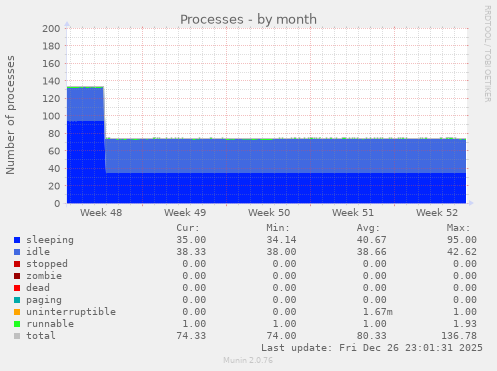Click the sleeping legend color swatch

click(17, 240)
